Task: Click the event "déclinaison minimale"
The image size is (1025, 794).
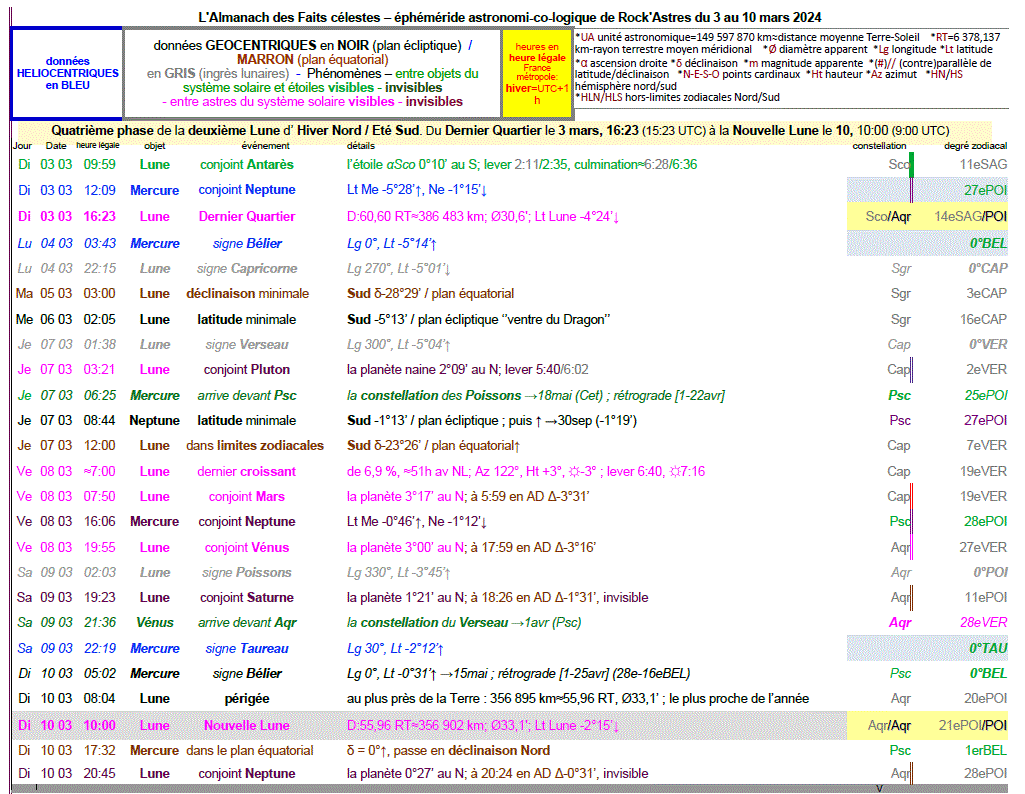Action: (x=247, y=293)
